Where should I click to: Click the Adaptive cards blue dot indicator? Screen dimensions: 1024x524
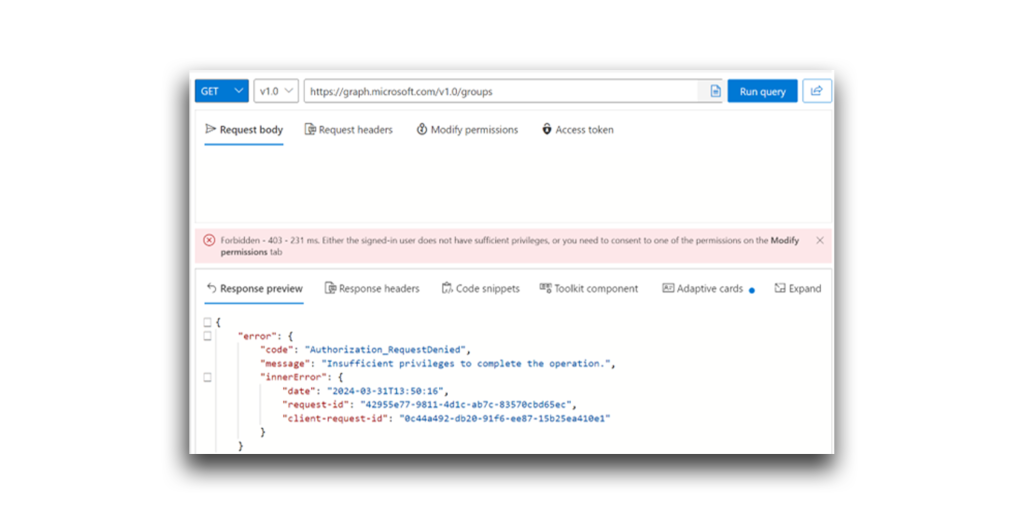tap(752, 290)
